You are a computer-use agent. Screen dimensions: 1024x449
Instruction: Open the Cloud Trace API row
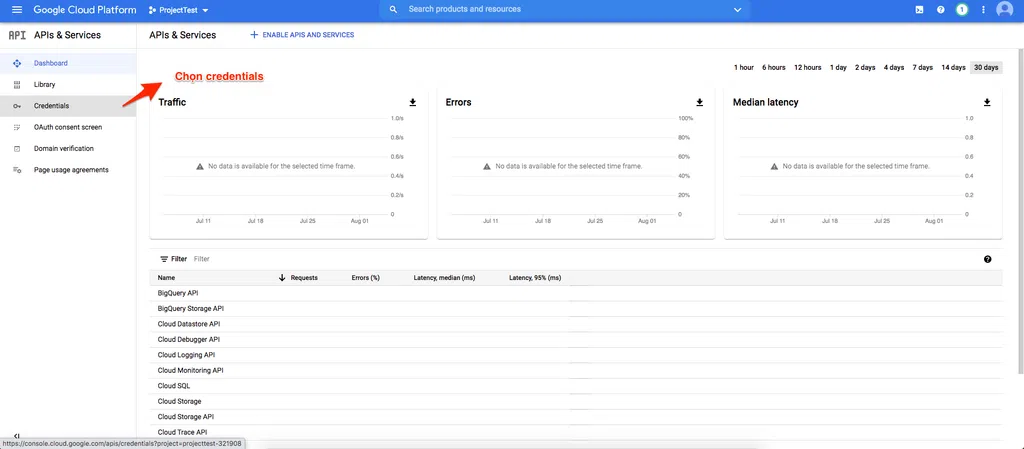pyautogui.click(x=576, y=432)
